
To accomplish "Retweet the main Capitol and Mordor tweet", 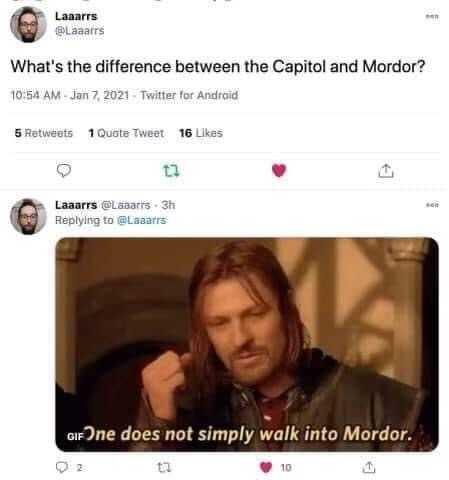I will point(171,171).
